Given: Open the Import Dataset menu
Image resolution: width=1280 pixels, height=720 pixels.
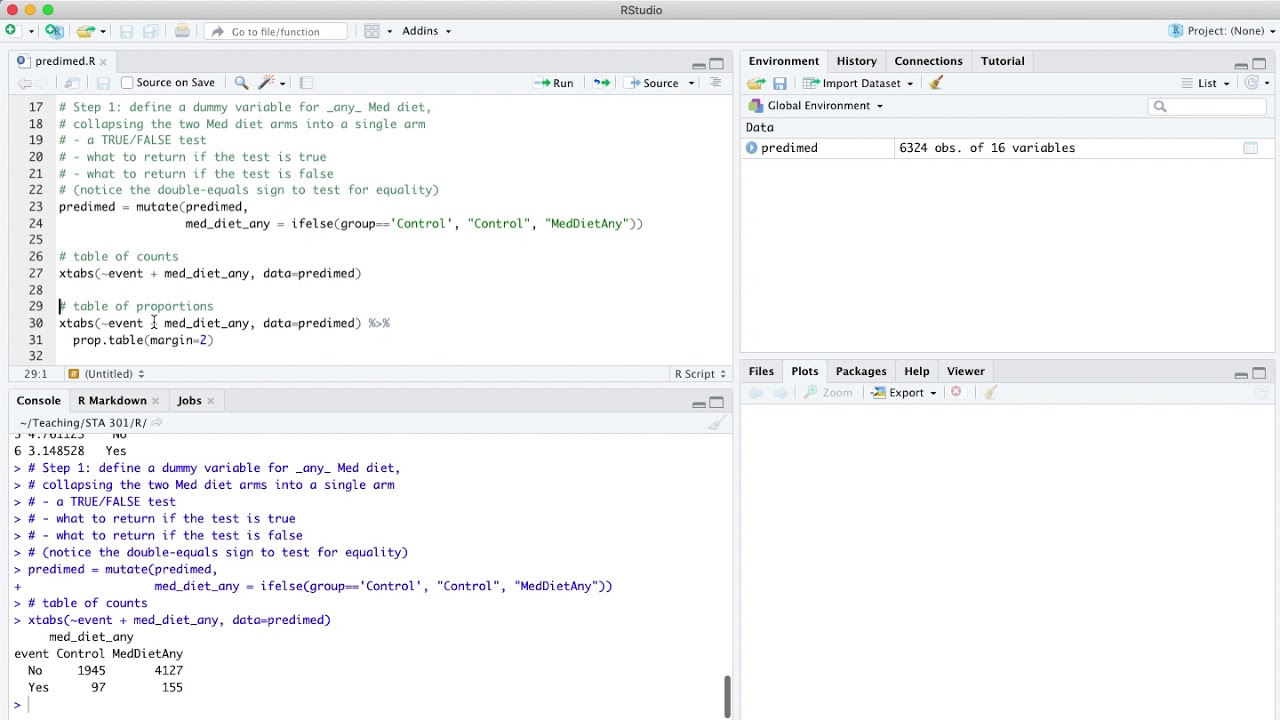Looking at the screenshot, I should click(x=858, y=83).
